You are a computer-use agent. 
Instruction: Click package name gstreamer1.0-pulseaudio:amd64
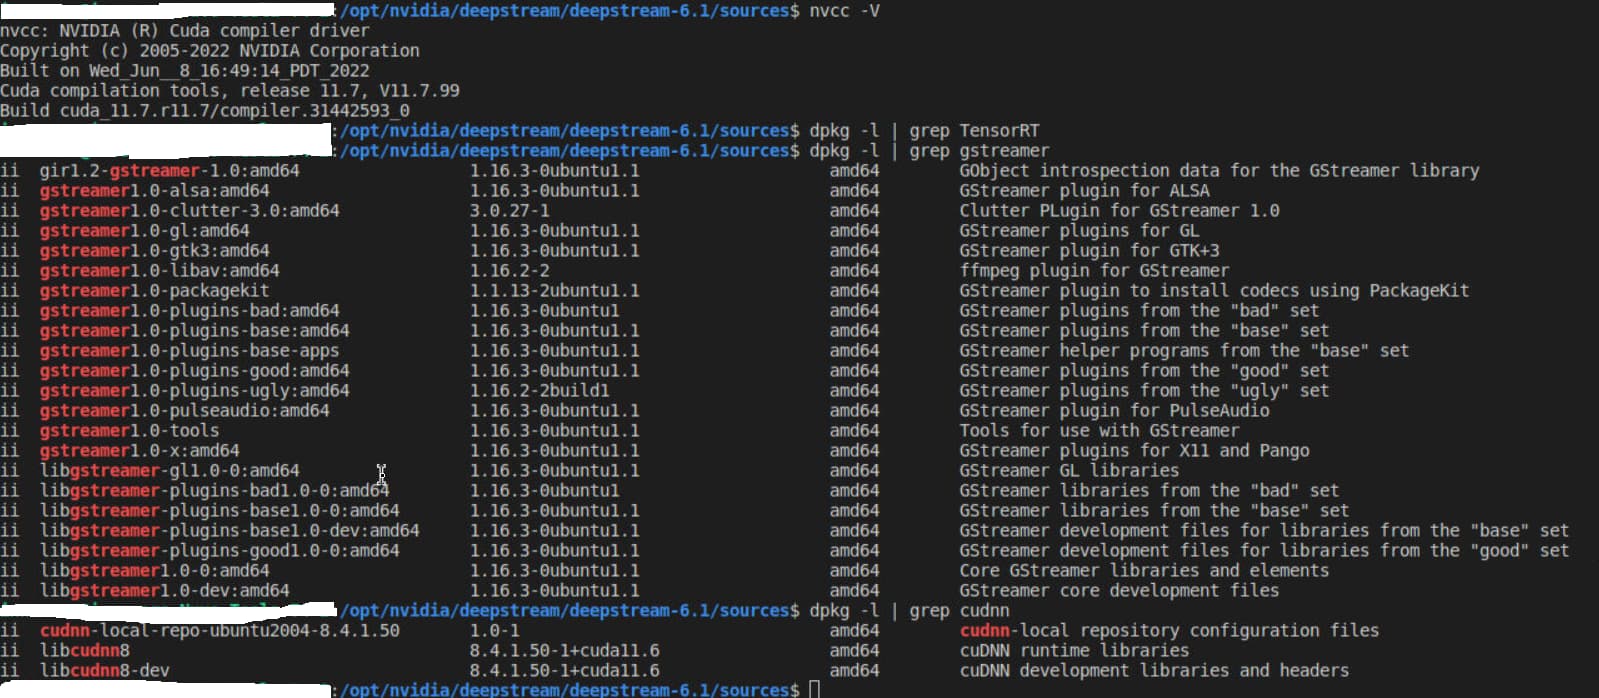pos(185,411)
